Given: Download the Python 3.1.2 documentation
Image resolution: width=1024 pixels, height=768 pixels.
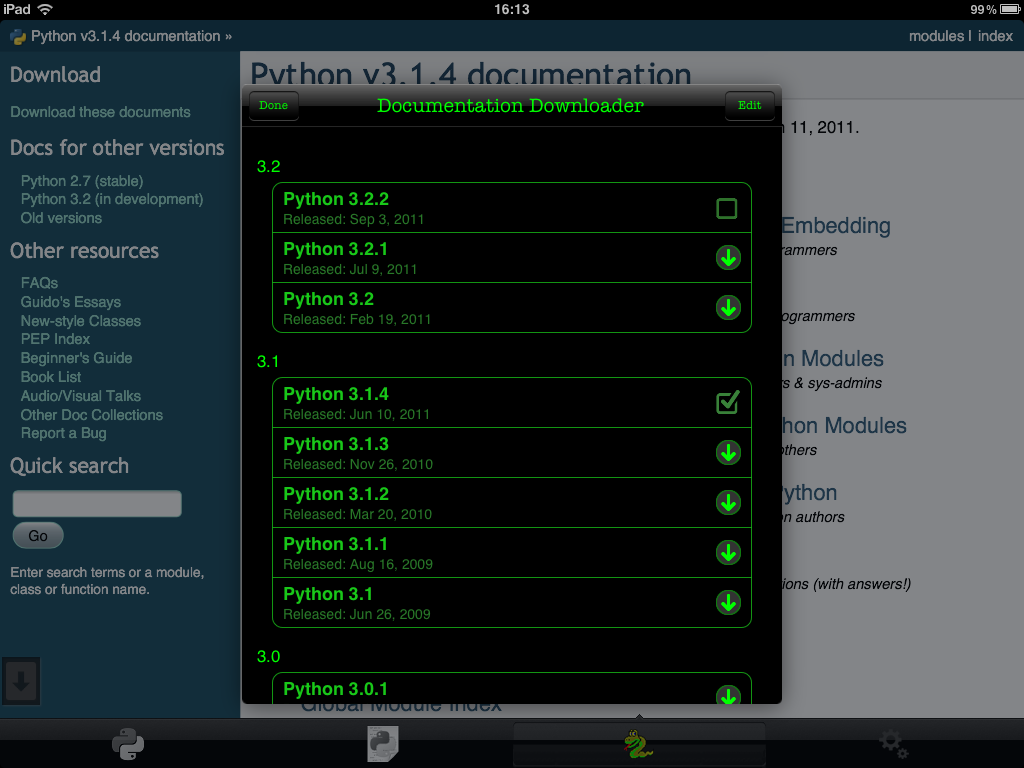Looking at the screenshot, I should (728, 503).
